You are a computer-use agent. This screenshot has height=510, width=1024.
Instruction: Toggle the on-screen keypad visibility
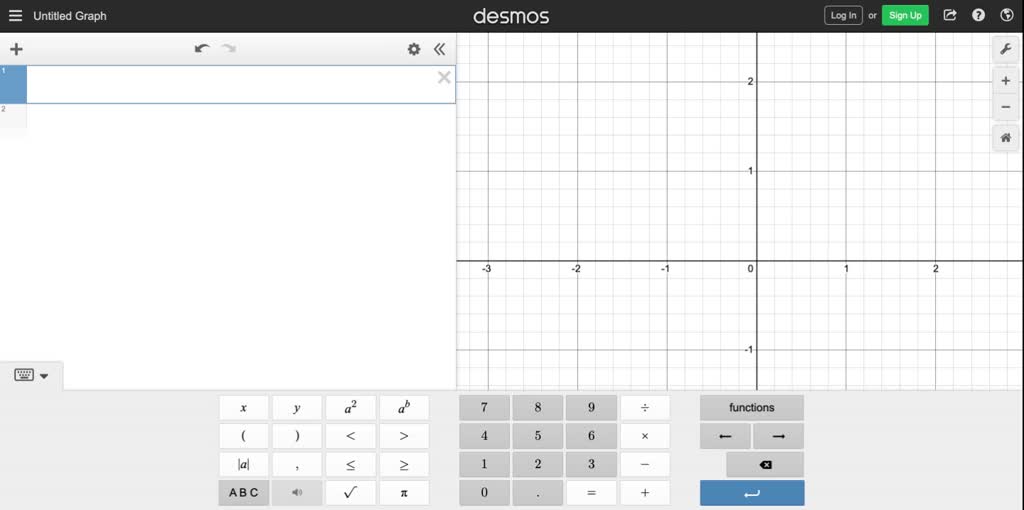click(31, 376)
